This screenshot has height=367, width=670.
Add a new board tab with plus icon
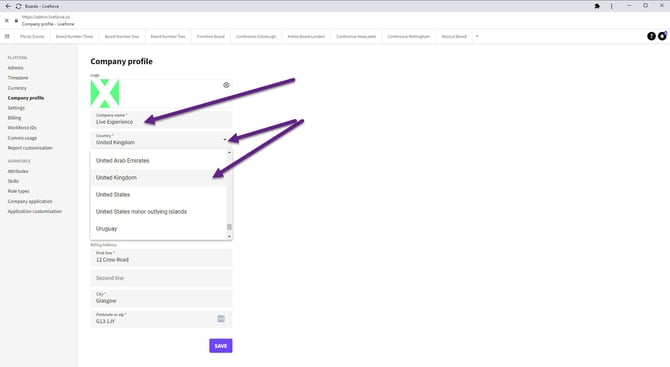click(x=477, y=36)
